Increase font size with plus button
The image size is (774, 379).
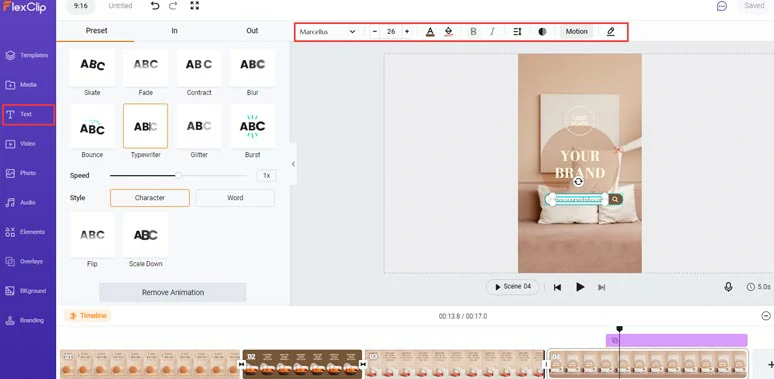407,32
